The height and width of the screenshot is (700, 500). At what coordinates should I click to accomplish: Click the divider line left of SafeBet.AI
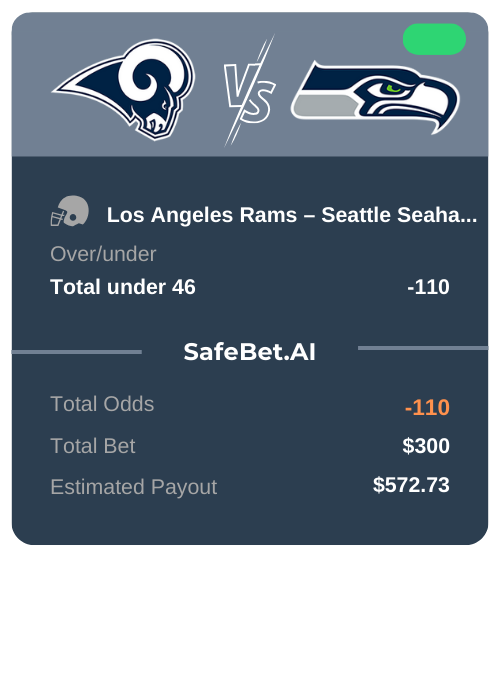pyautogui.click(x=77, y=352)
